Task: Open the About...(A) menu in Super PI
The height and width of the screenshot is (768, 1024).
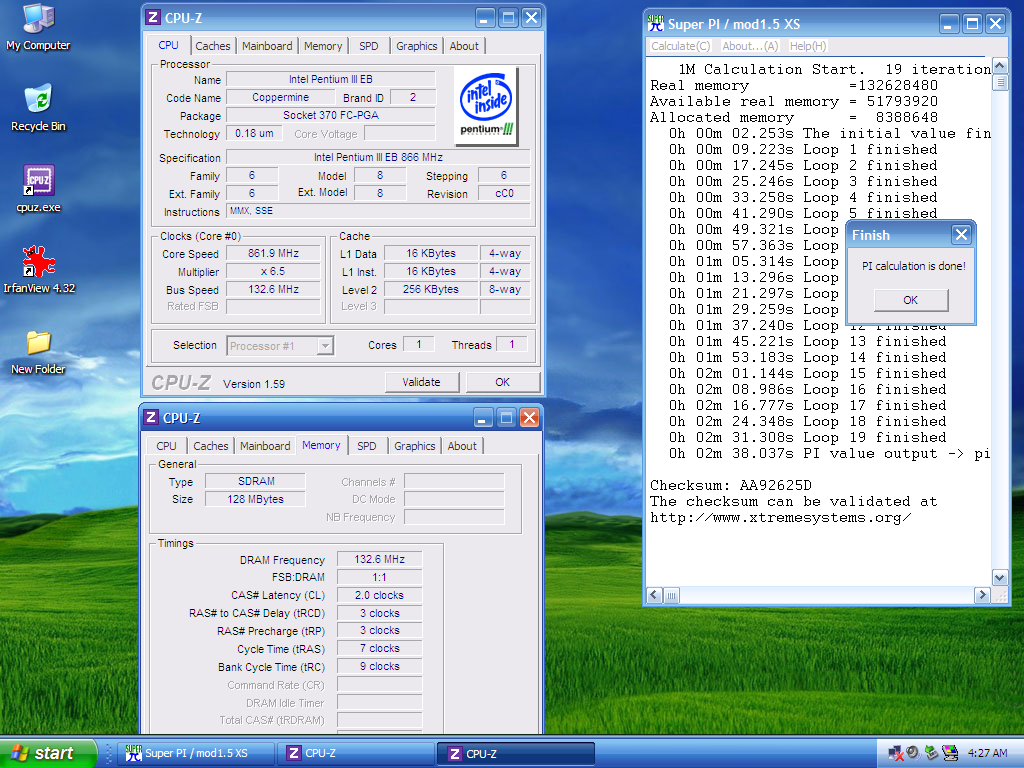Action: (750, 46)
